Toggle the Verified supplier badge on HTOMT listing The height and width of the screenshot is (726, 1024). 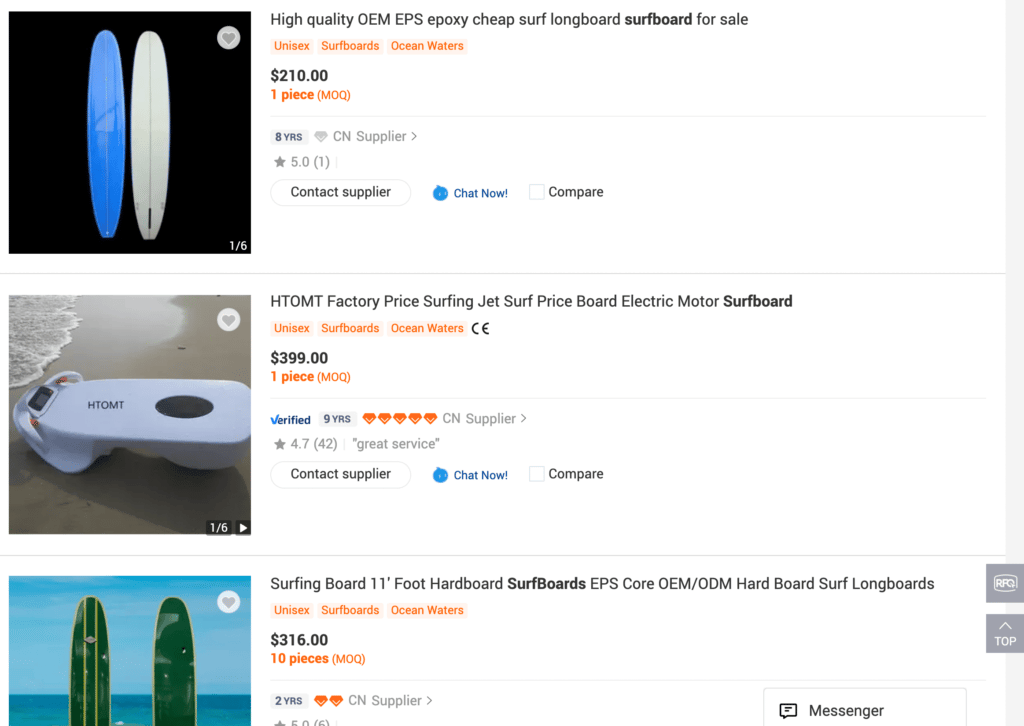click(290, 419)
